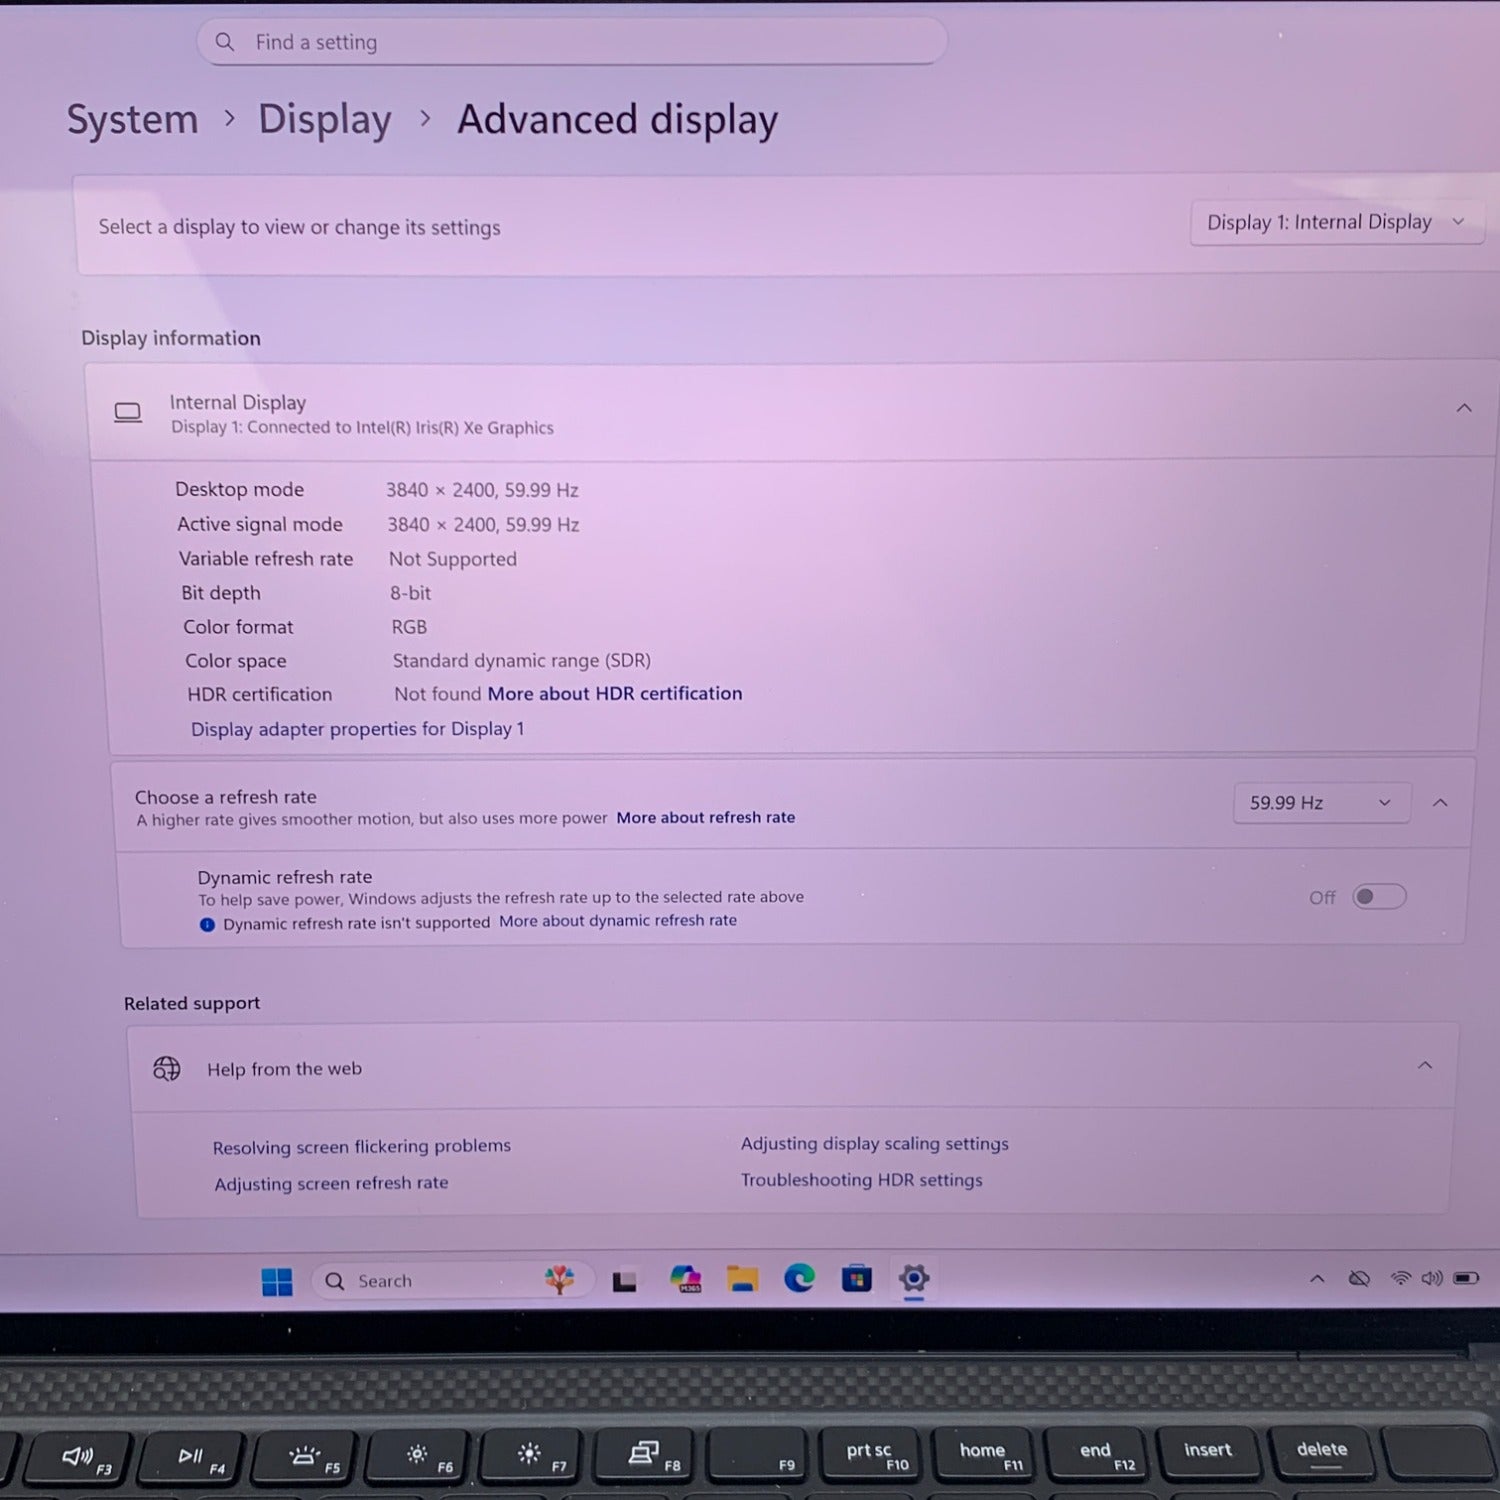Open Task View from the taskbar

click(625, 1281)
